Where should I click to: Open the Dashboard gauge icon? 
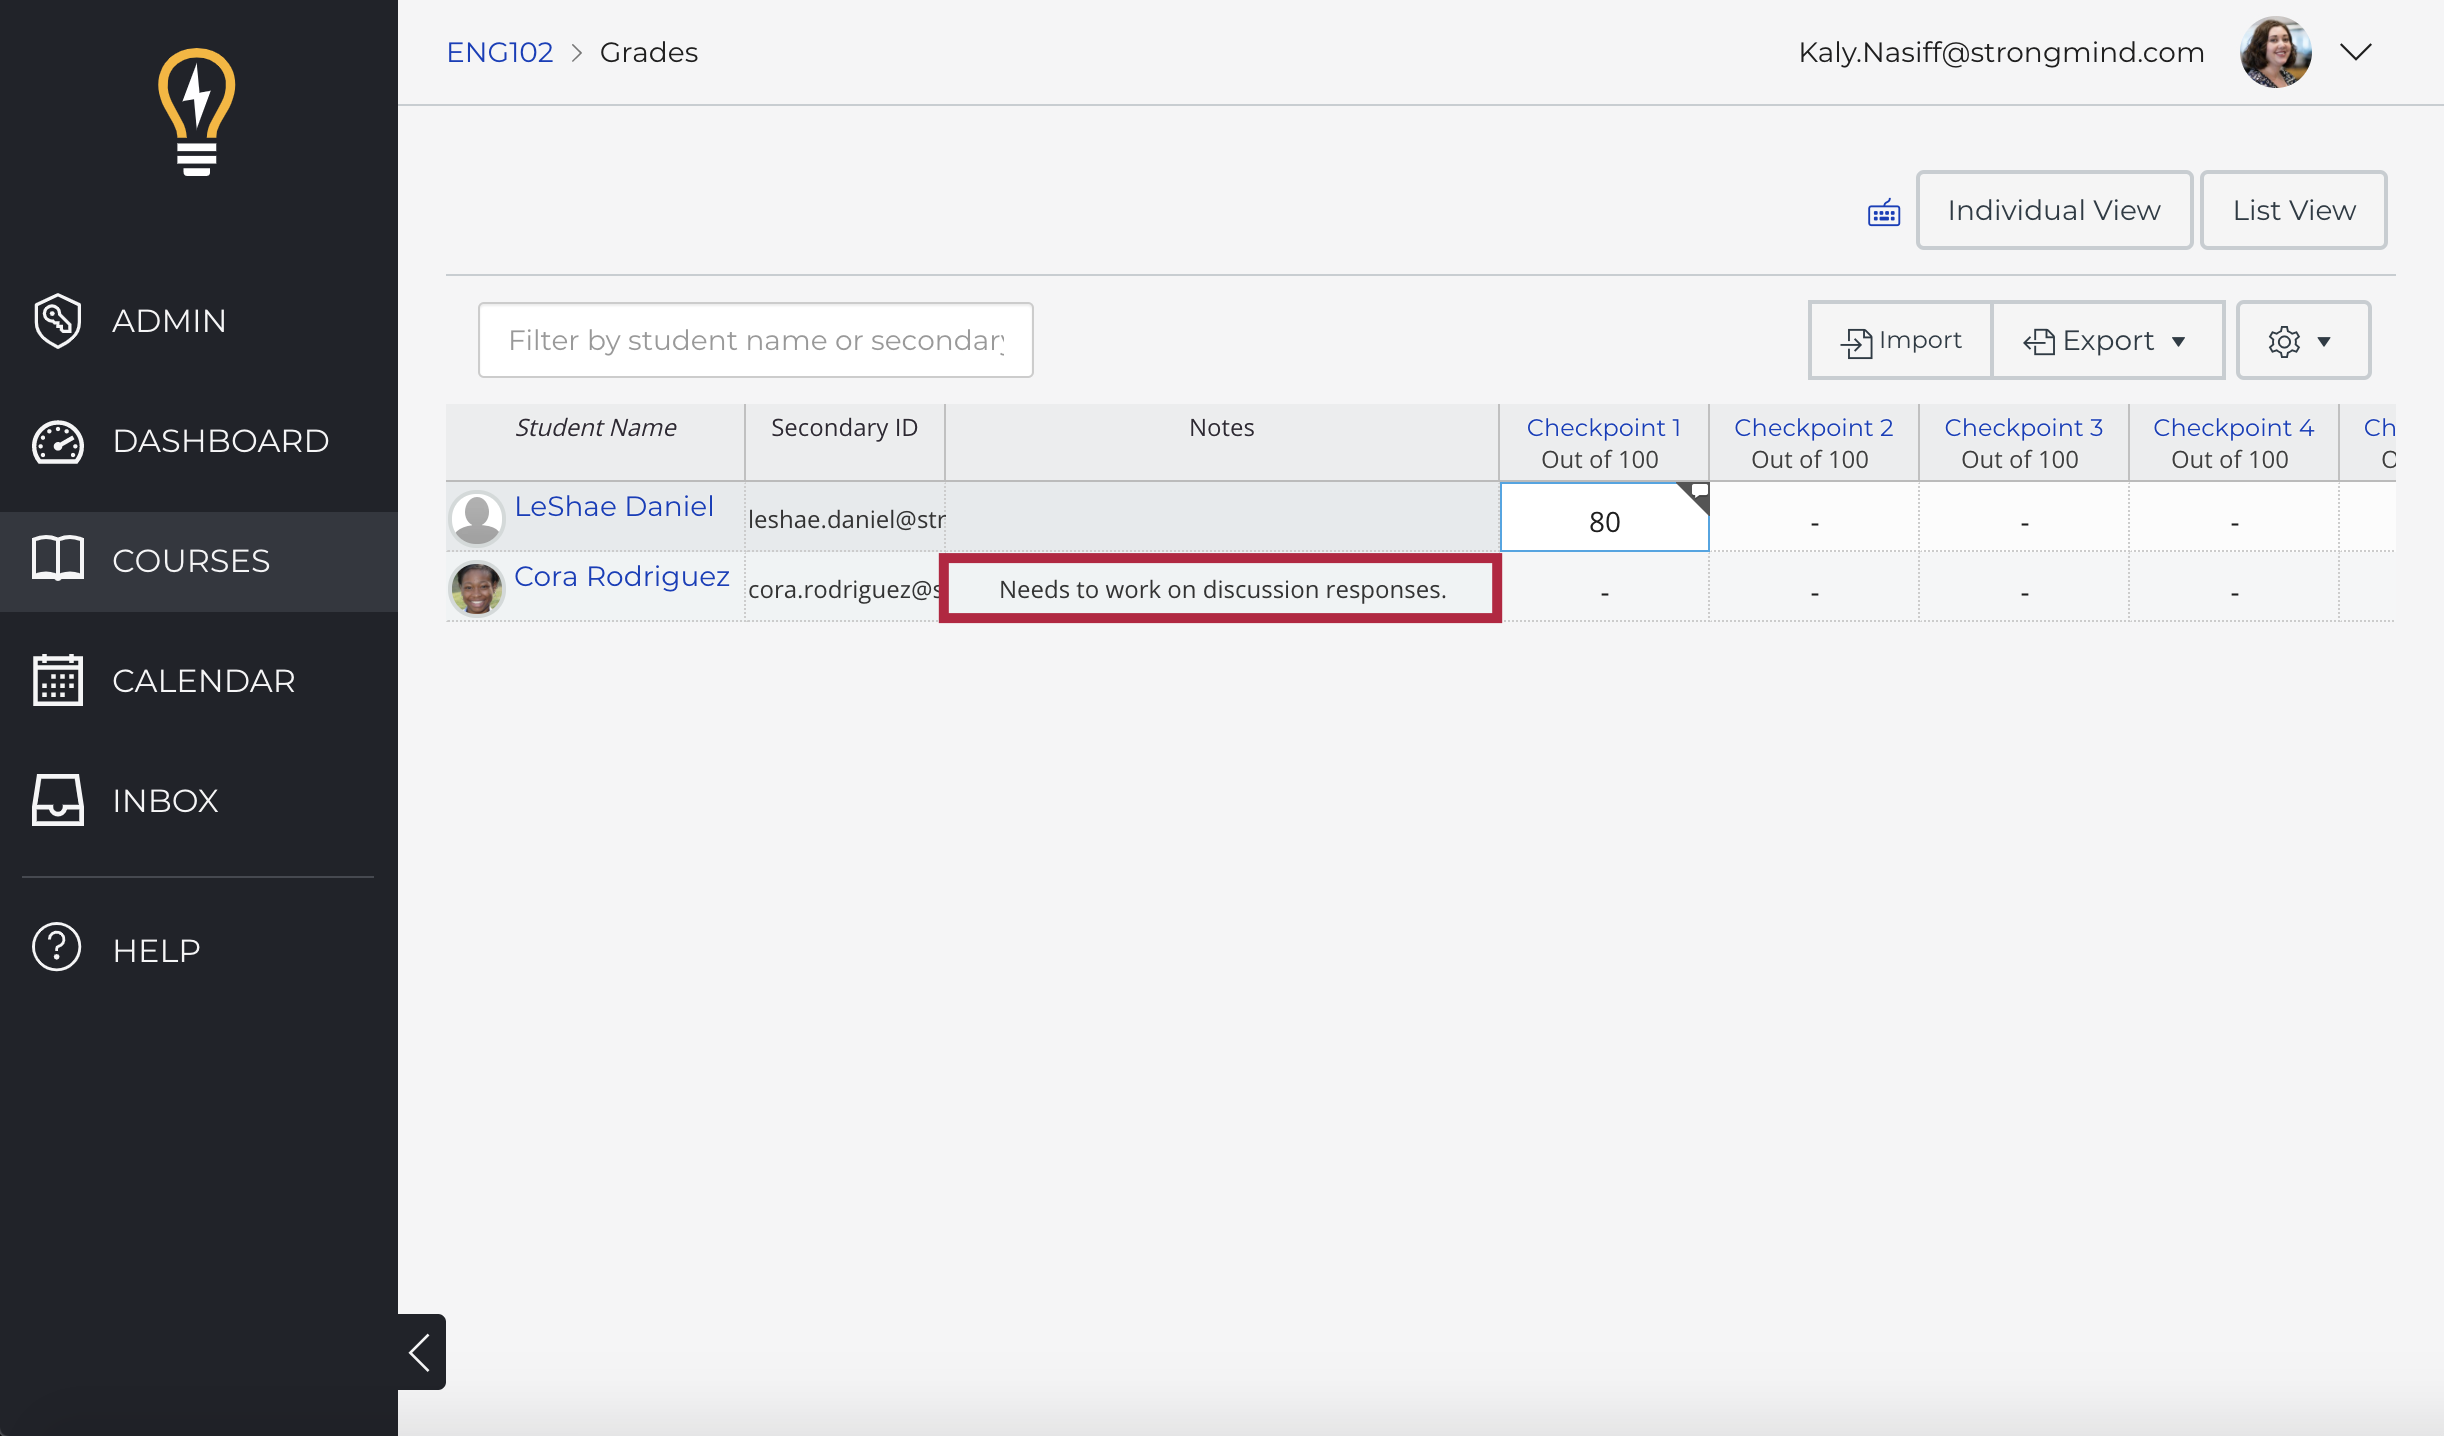[57, 441]
